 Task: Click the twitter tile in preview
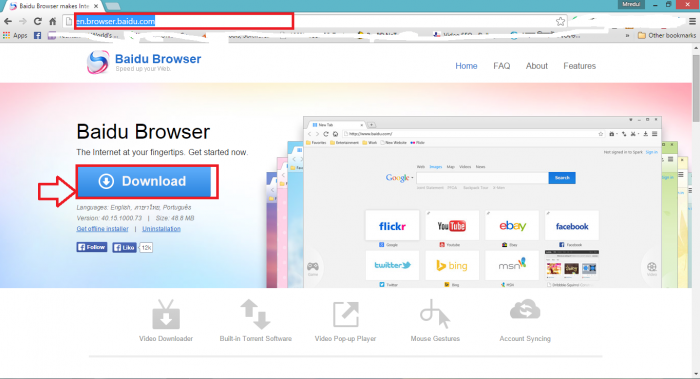(x=392, y=265)
